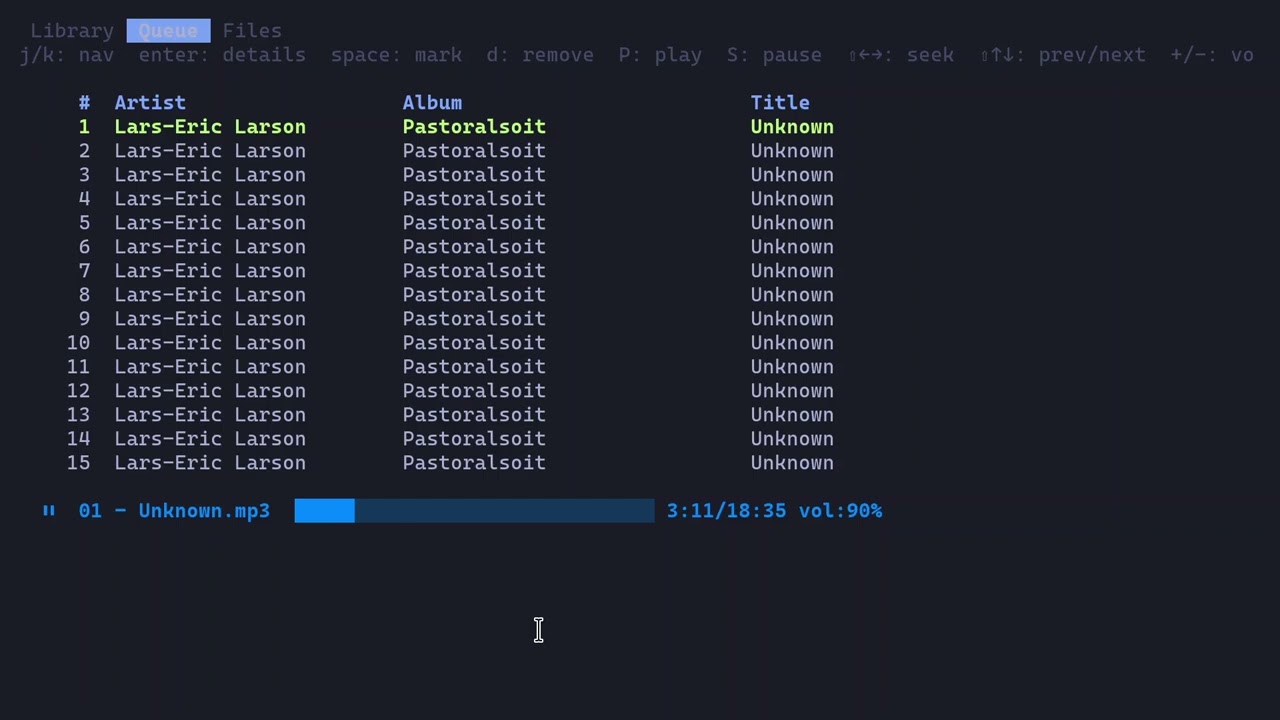The image size is (1280, 720).
Task: Select track 1 in the queue
Action: point(210,127)
